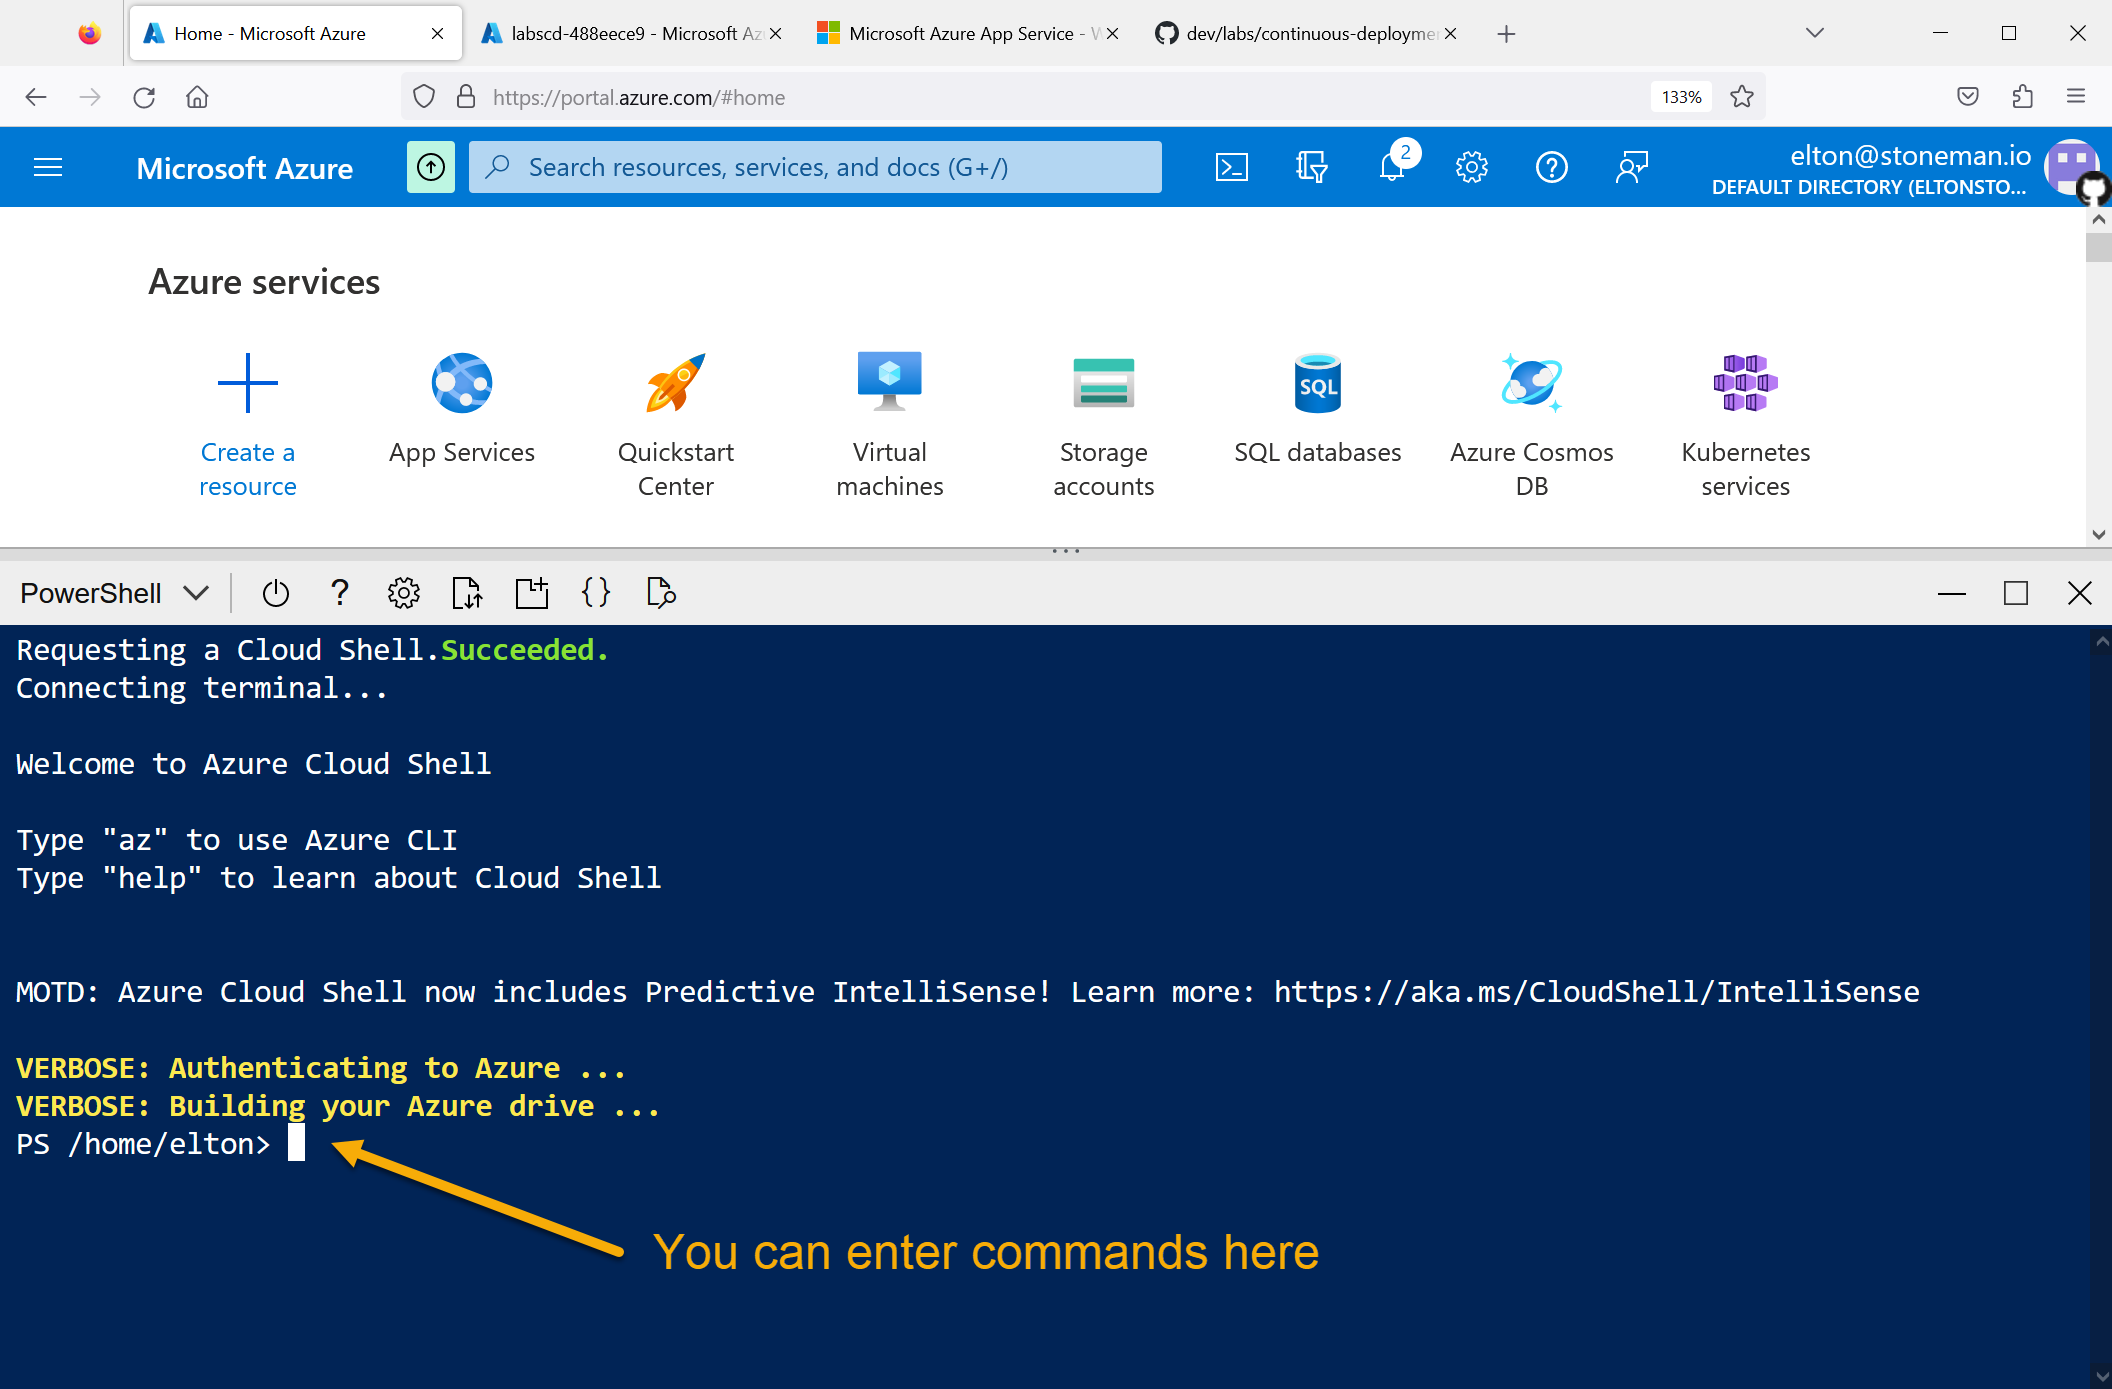Open Azure Cosmos DB service icon
2112x1389 pixels.
coord(1532,383)
